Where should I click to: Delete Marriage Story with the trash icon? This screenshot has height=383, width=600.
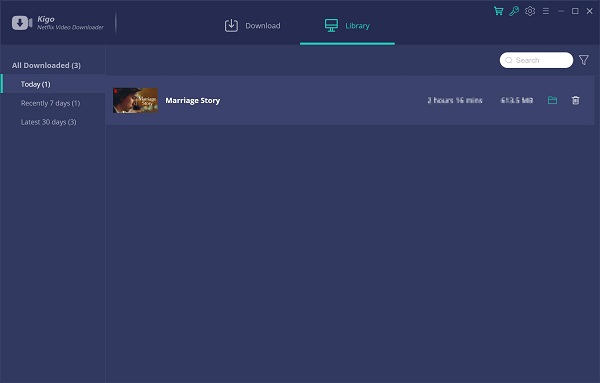[575, 100]
